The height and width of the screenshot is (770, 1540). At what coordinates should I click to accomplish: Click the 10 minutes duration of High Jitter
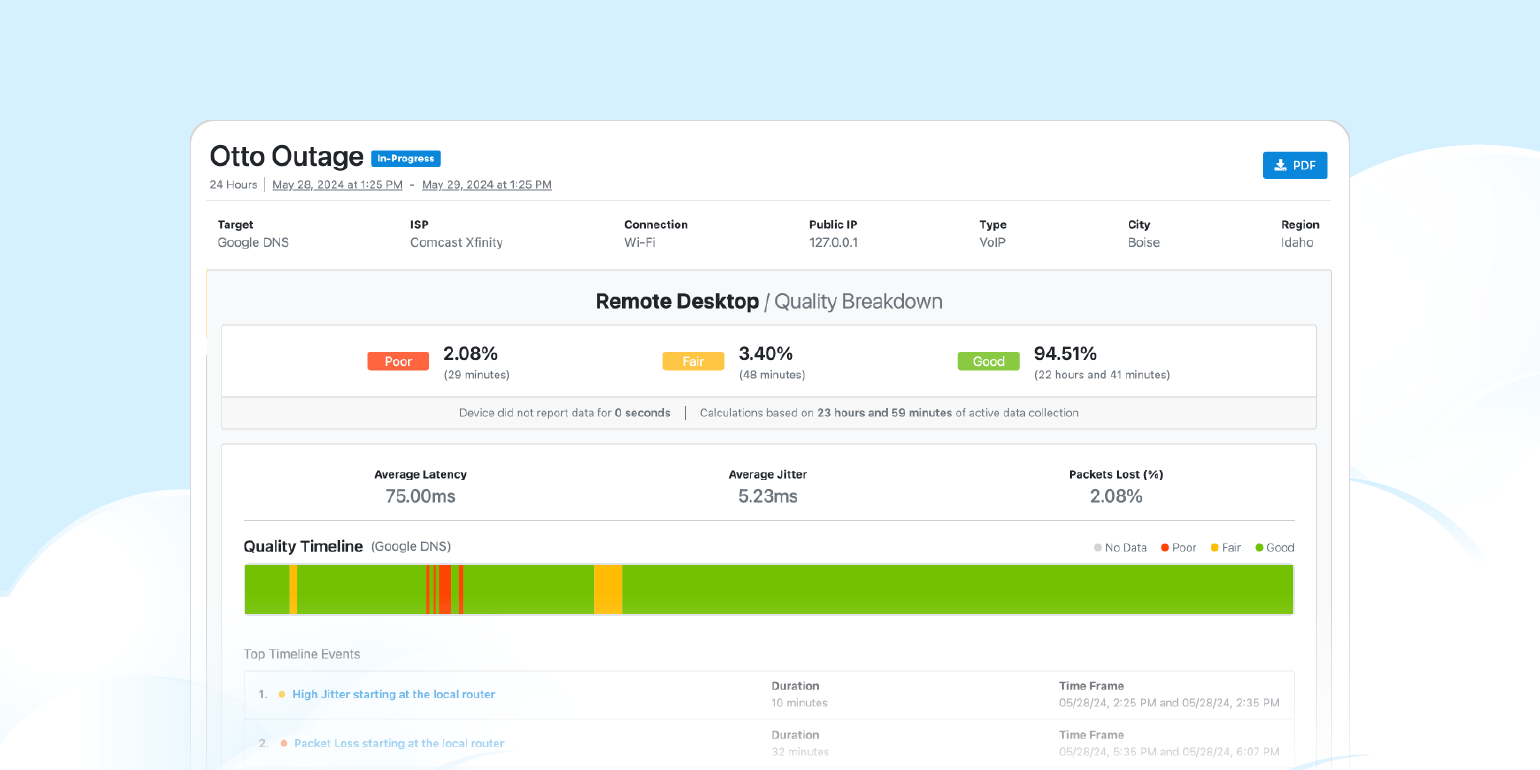(x=799, y=703)
